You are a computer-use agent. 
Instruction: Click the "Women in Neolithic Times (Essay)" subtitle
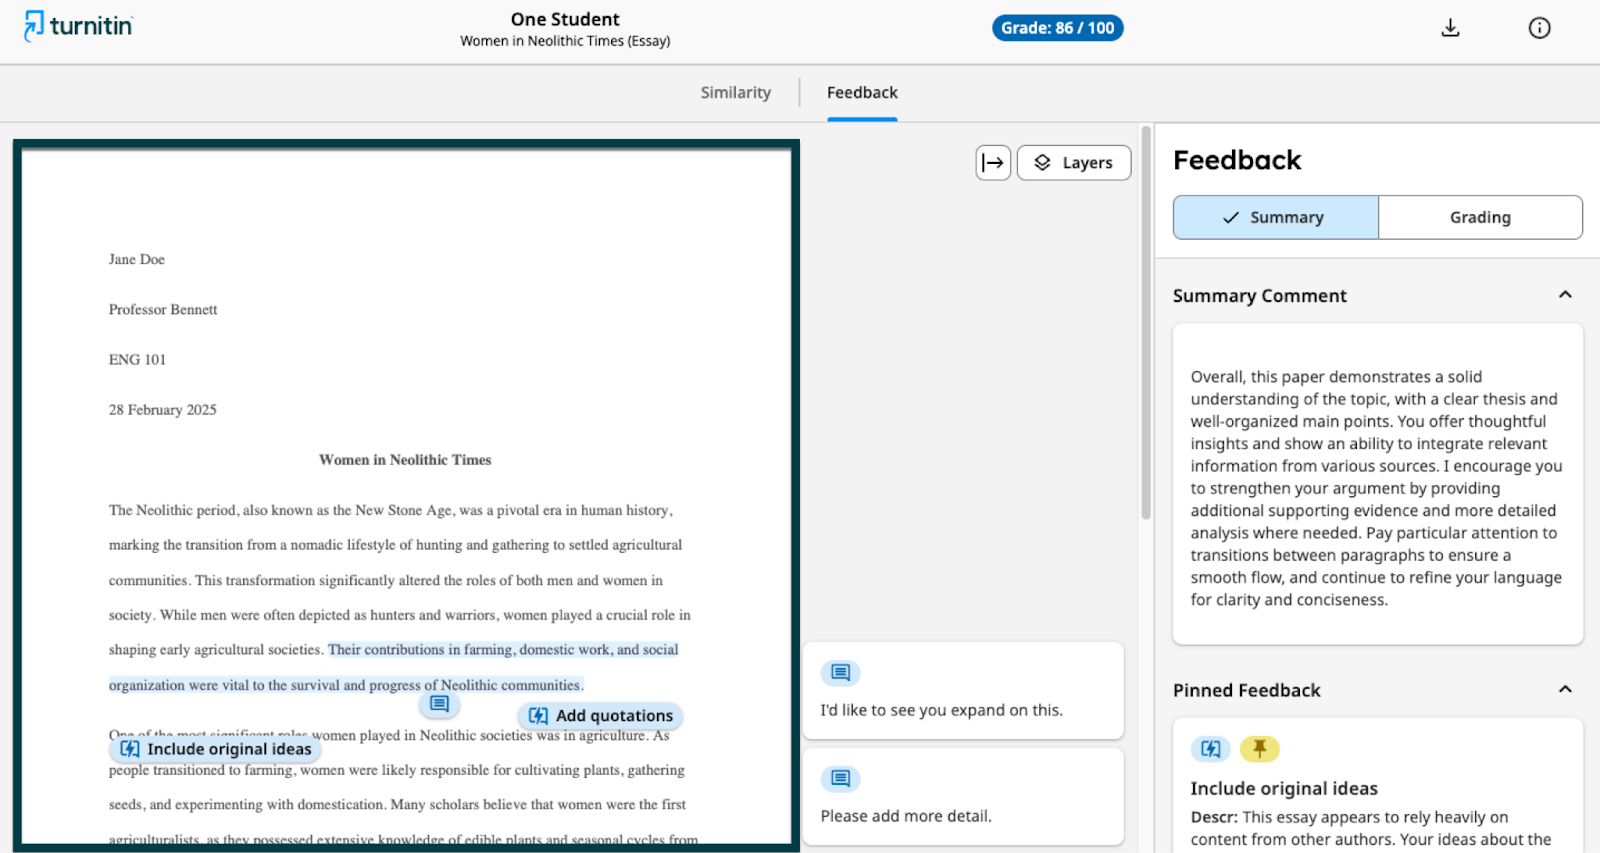click(x=565, y=41)
